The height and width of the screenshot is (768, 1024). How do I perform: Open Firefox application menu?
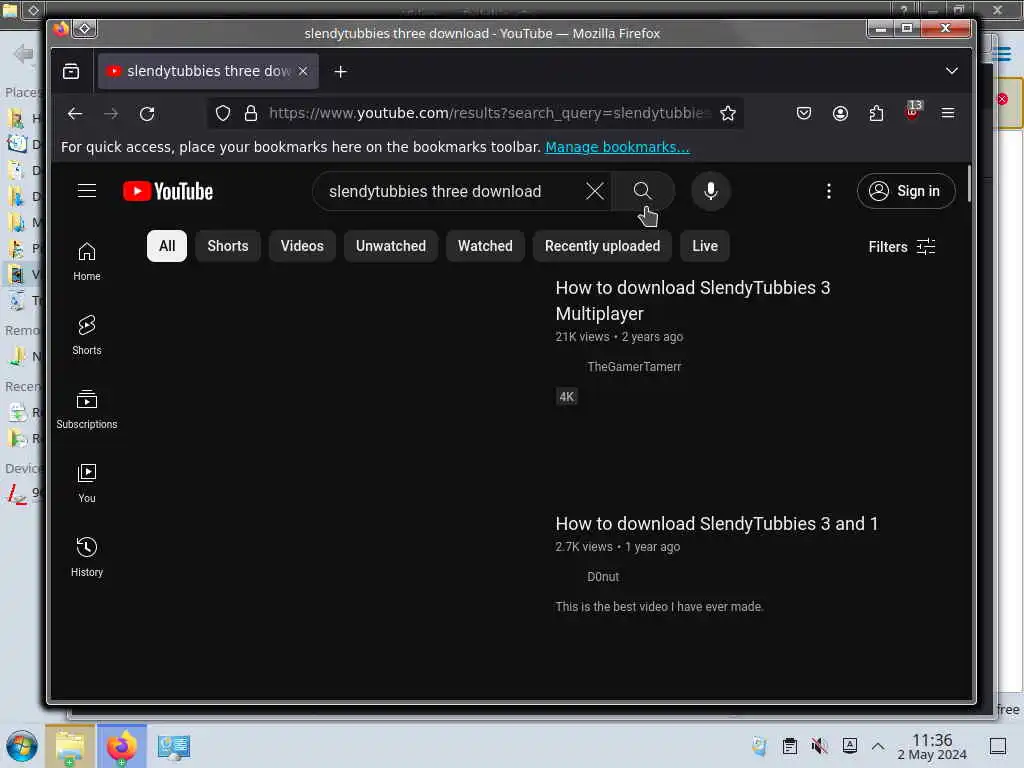(948, 114)
